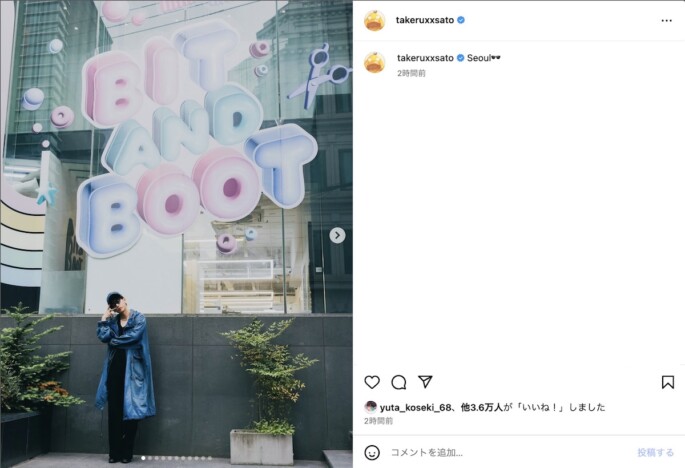Viewport: 685px width, 468px height.
Task: Save post with bookmark icon
Action: click(668, 382)
